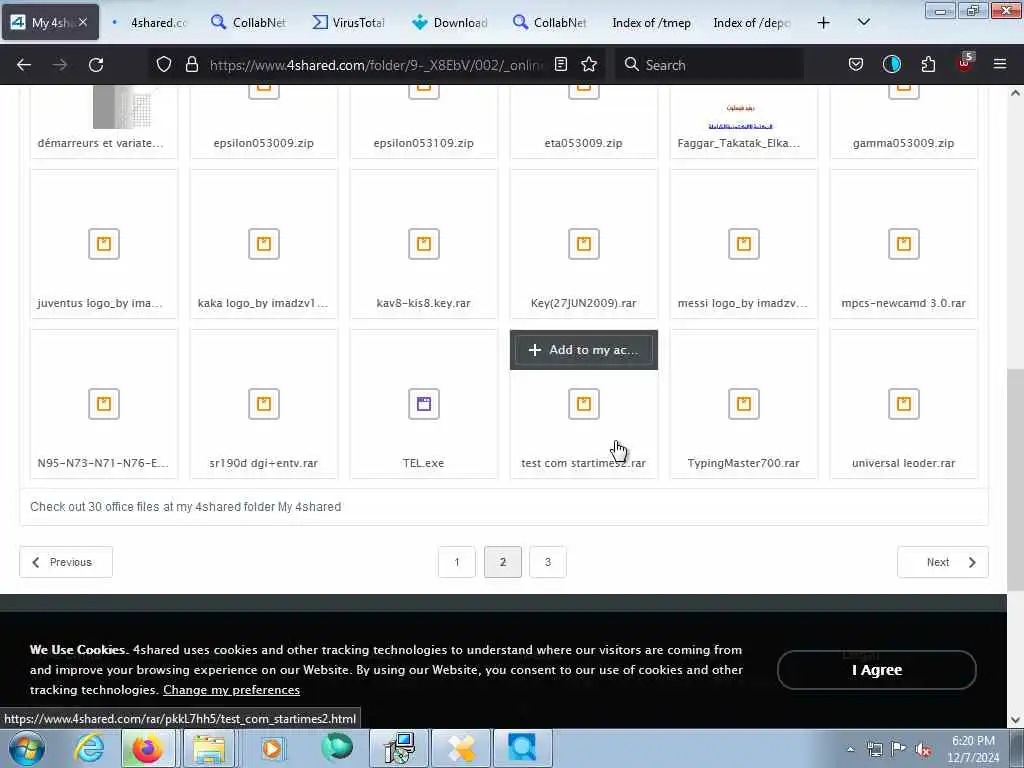Open Windows Explorer folder from taskbar
The width and height of the screenshot is (1024, 768).
point(208,748)
